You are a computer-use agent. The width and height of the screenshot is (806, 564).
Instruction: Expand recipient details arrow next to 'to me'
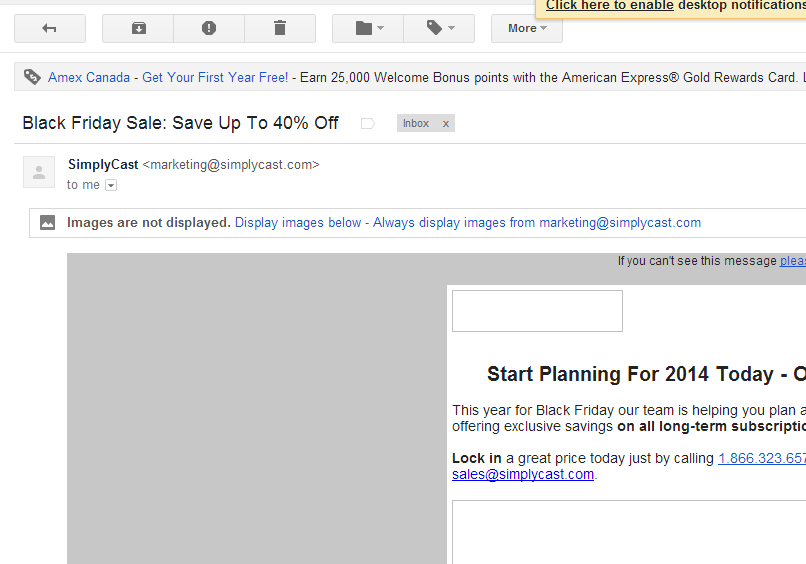[111, 185]
